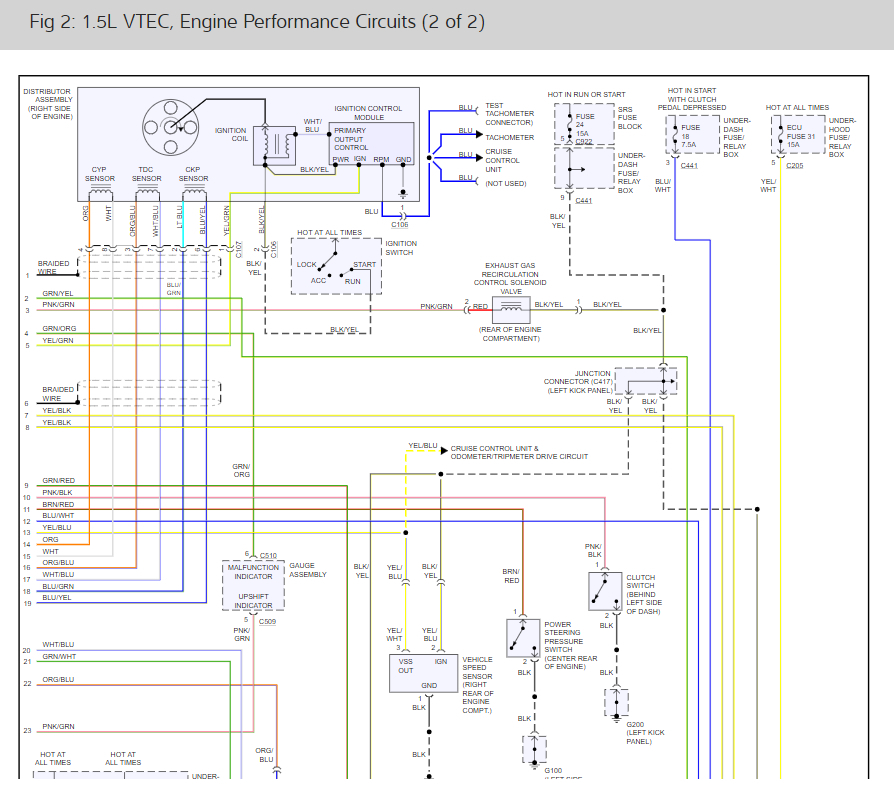Click the ignition switch contact symbol
The image size is (894, 807).
tap(336, 267)
